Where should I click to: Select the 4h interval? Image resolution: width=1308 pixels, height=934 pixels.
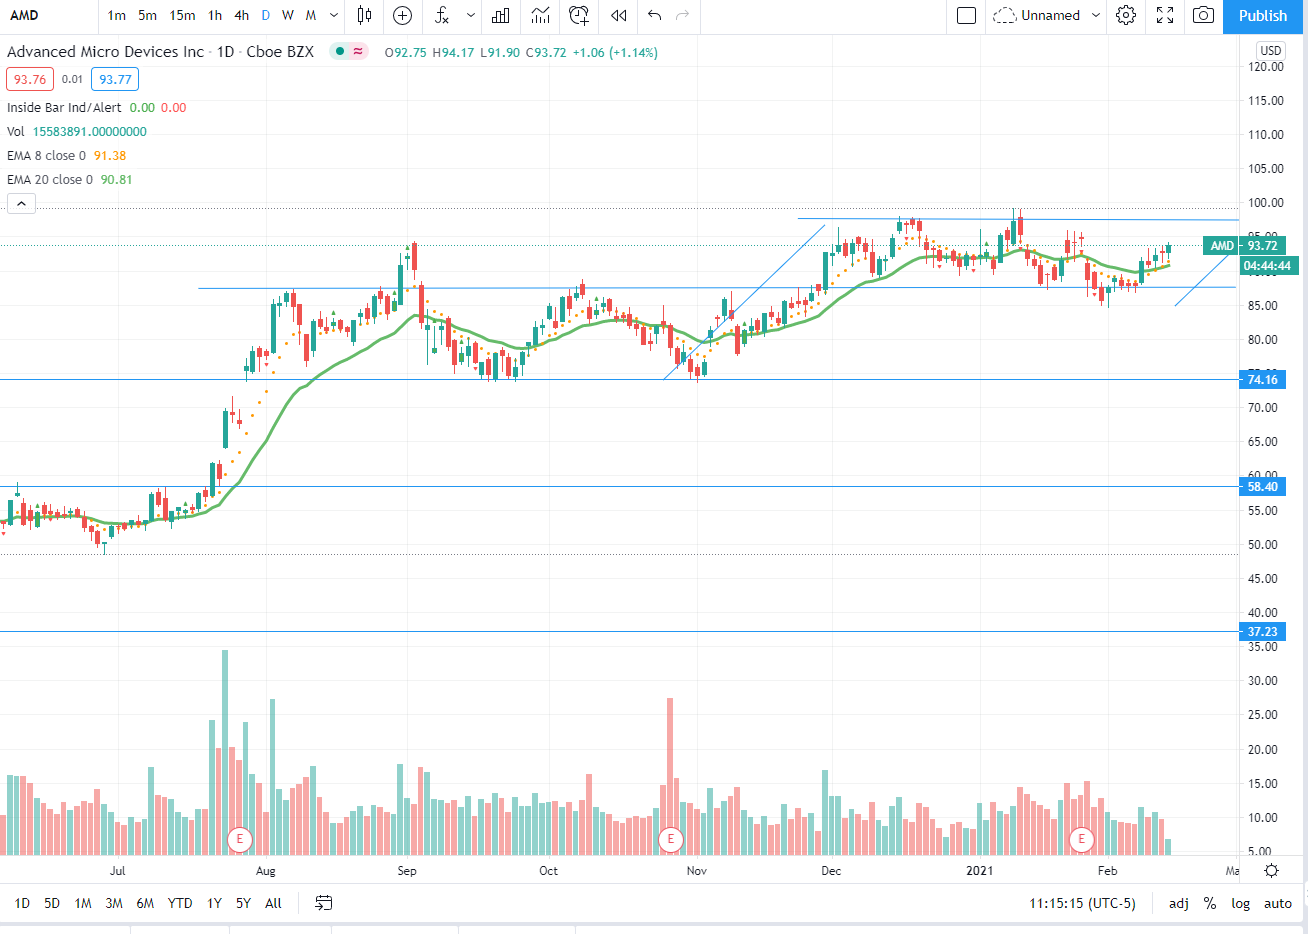click(242, 15)
